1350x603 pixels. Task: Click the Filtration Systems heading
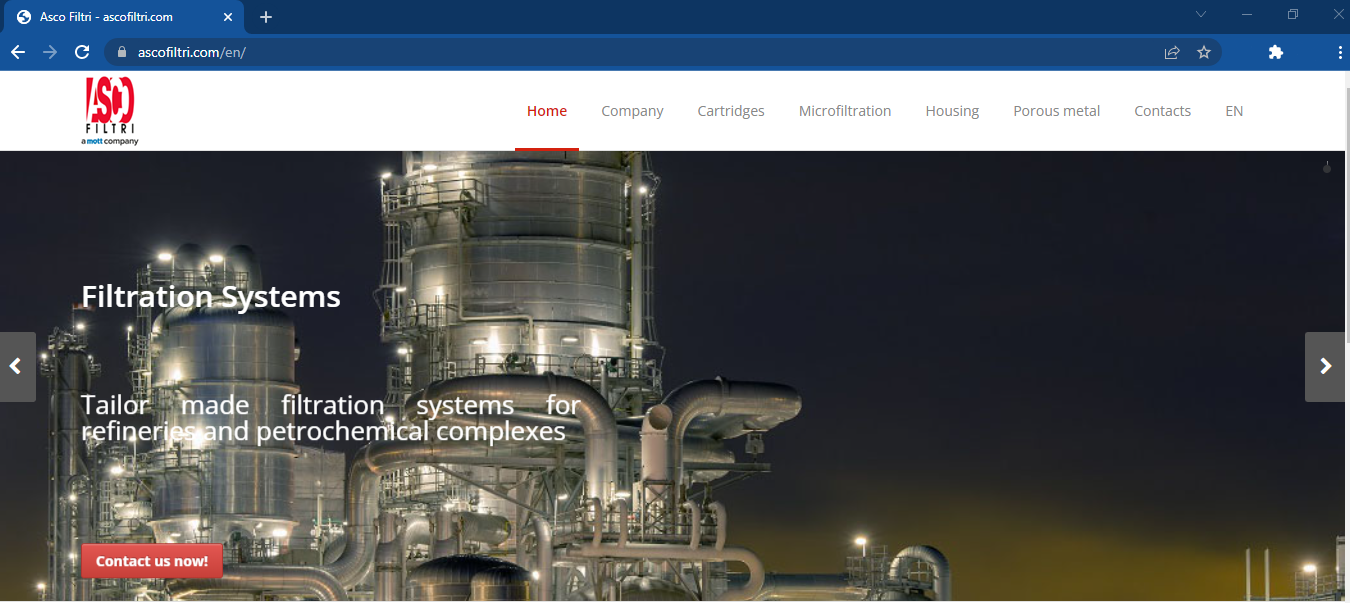click(211, 297)
